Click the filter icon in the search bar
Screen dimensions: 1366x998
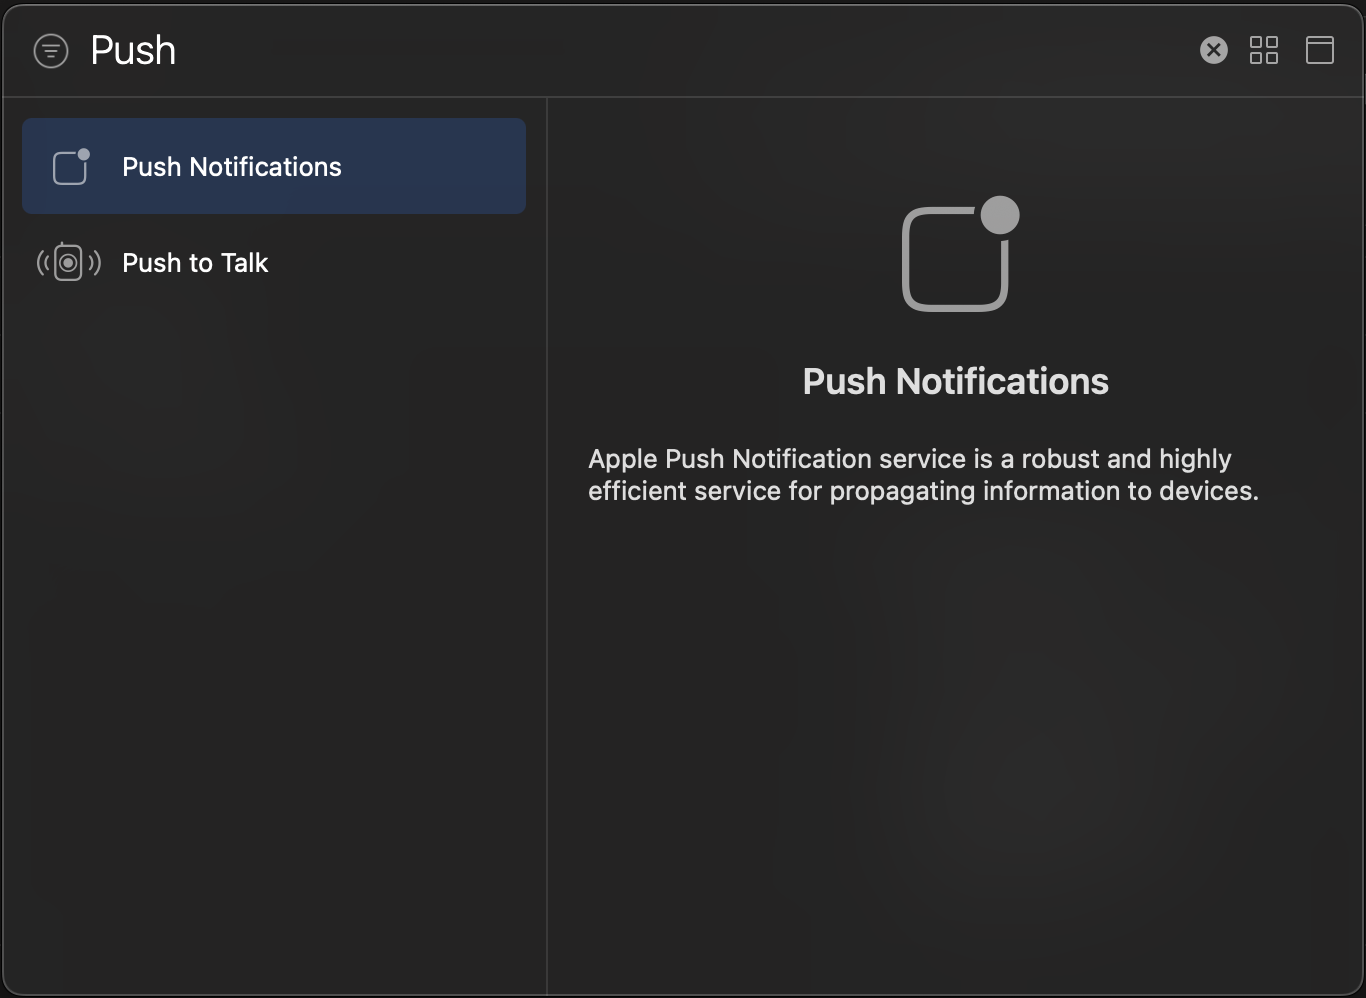(x=50, y=50)
